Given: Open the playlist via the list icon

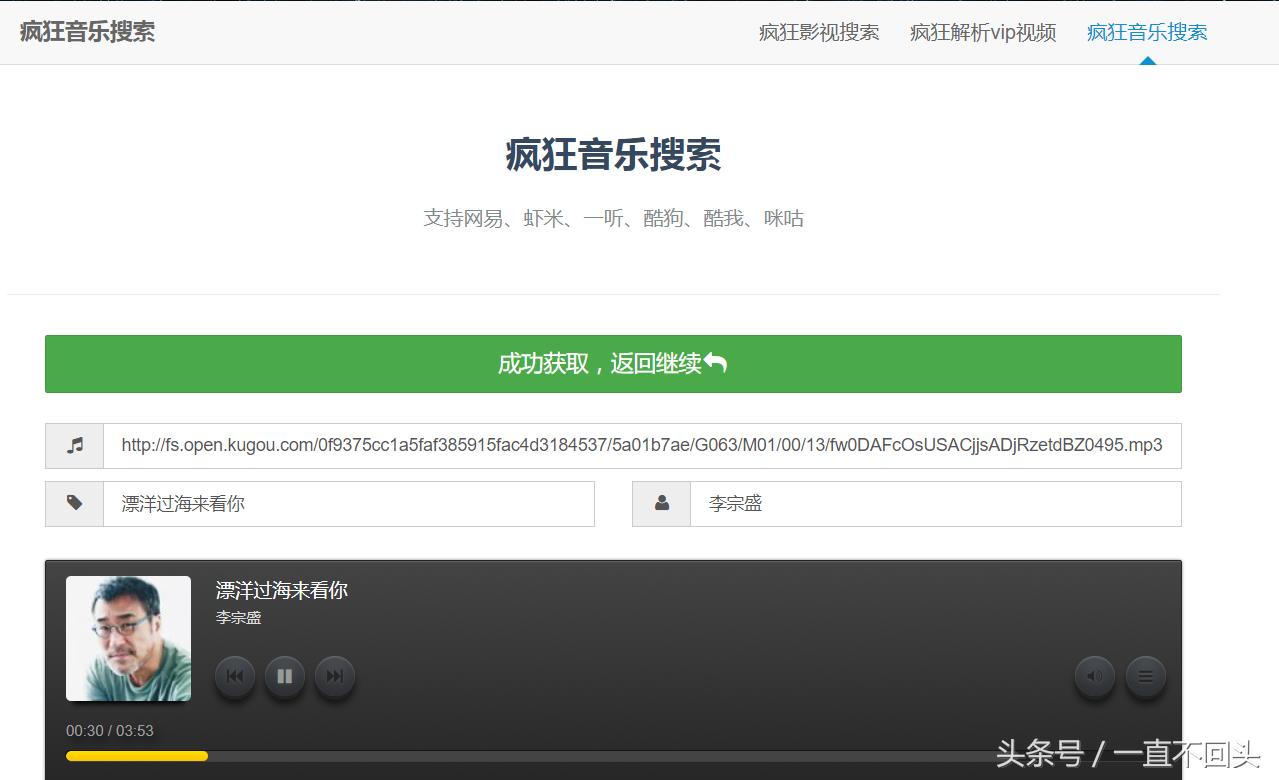Looking at the screenshot, I should [x=1145, y=676].
